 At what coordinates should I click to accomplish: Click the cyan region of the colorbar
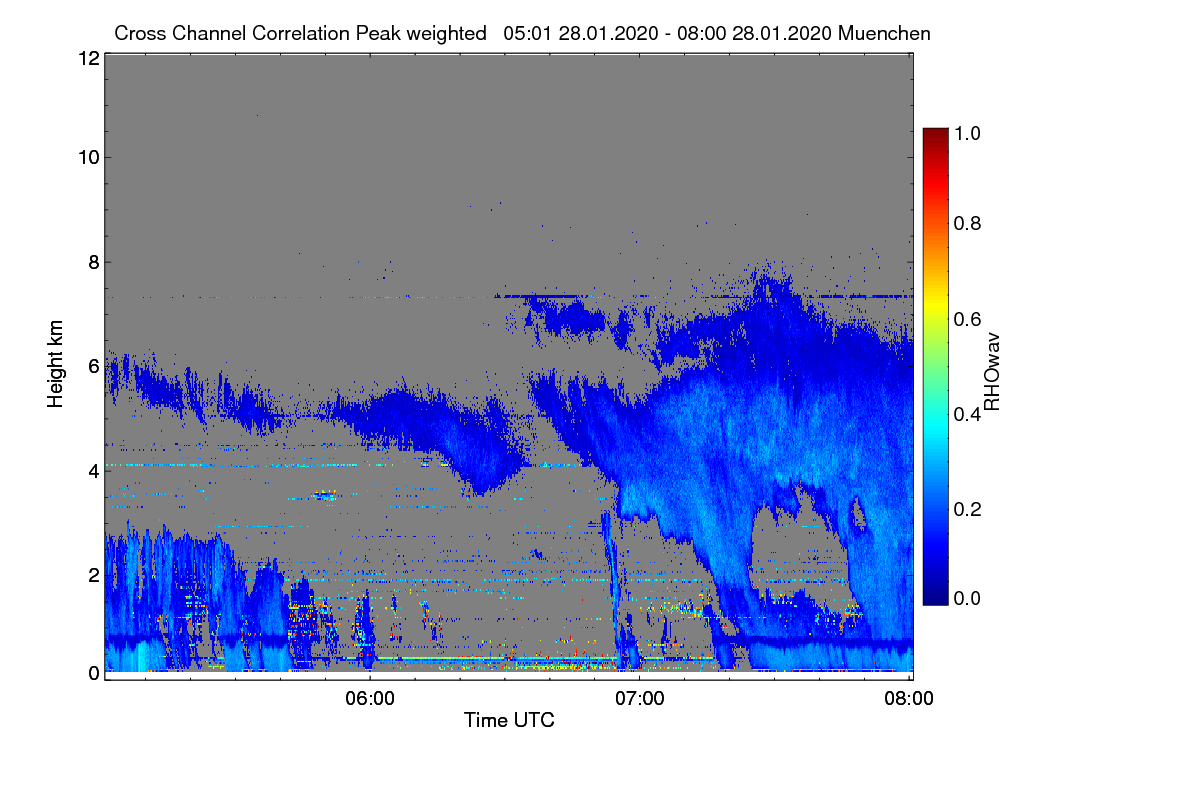pos(935,425)
